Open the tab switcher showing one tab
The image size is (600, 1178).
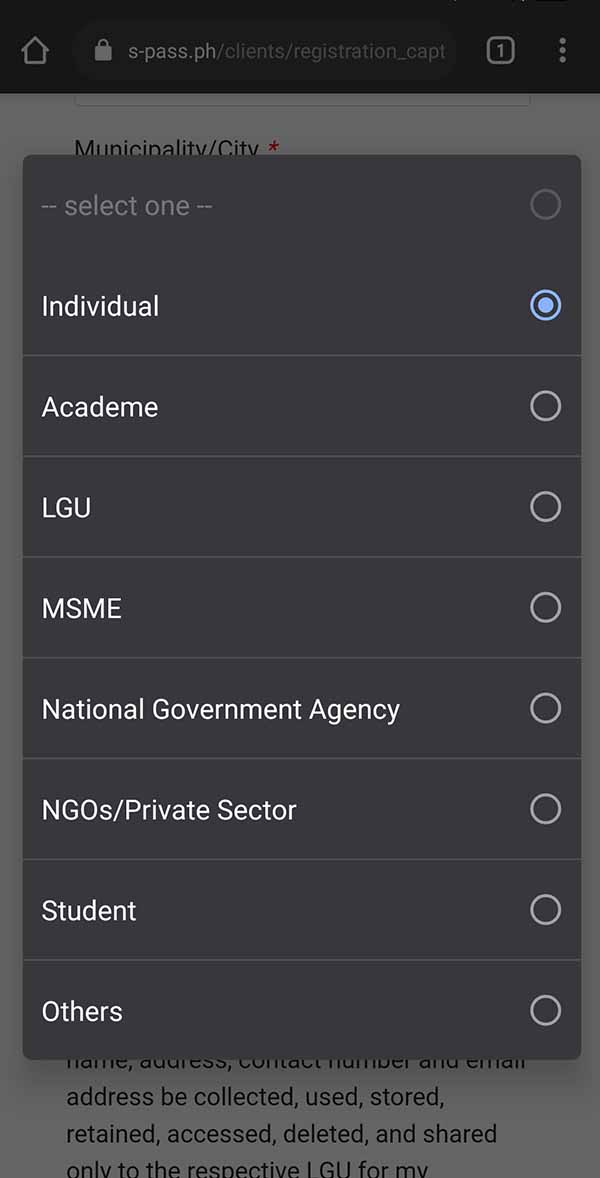pyautogui.click(x=500, y=49)
